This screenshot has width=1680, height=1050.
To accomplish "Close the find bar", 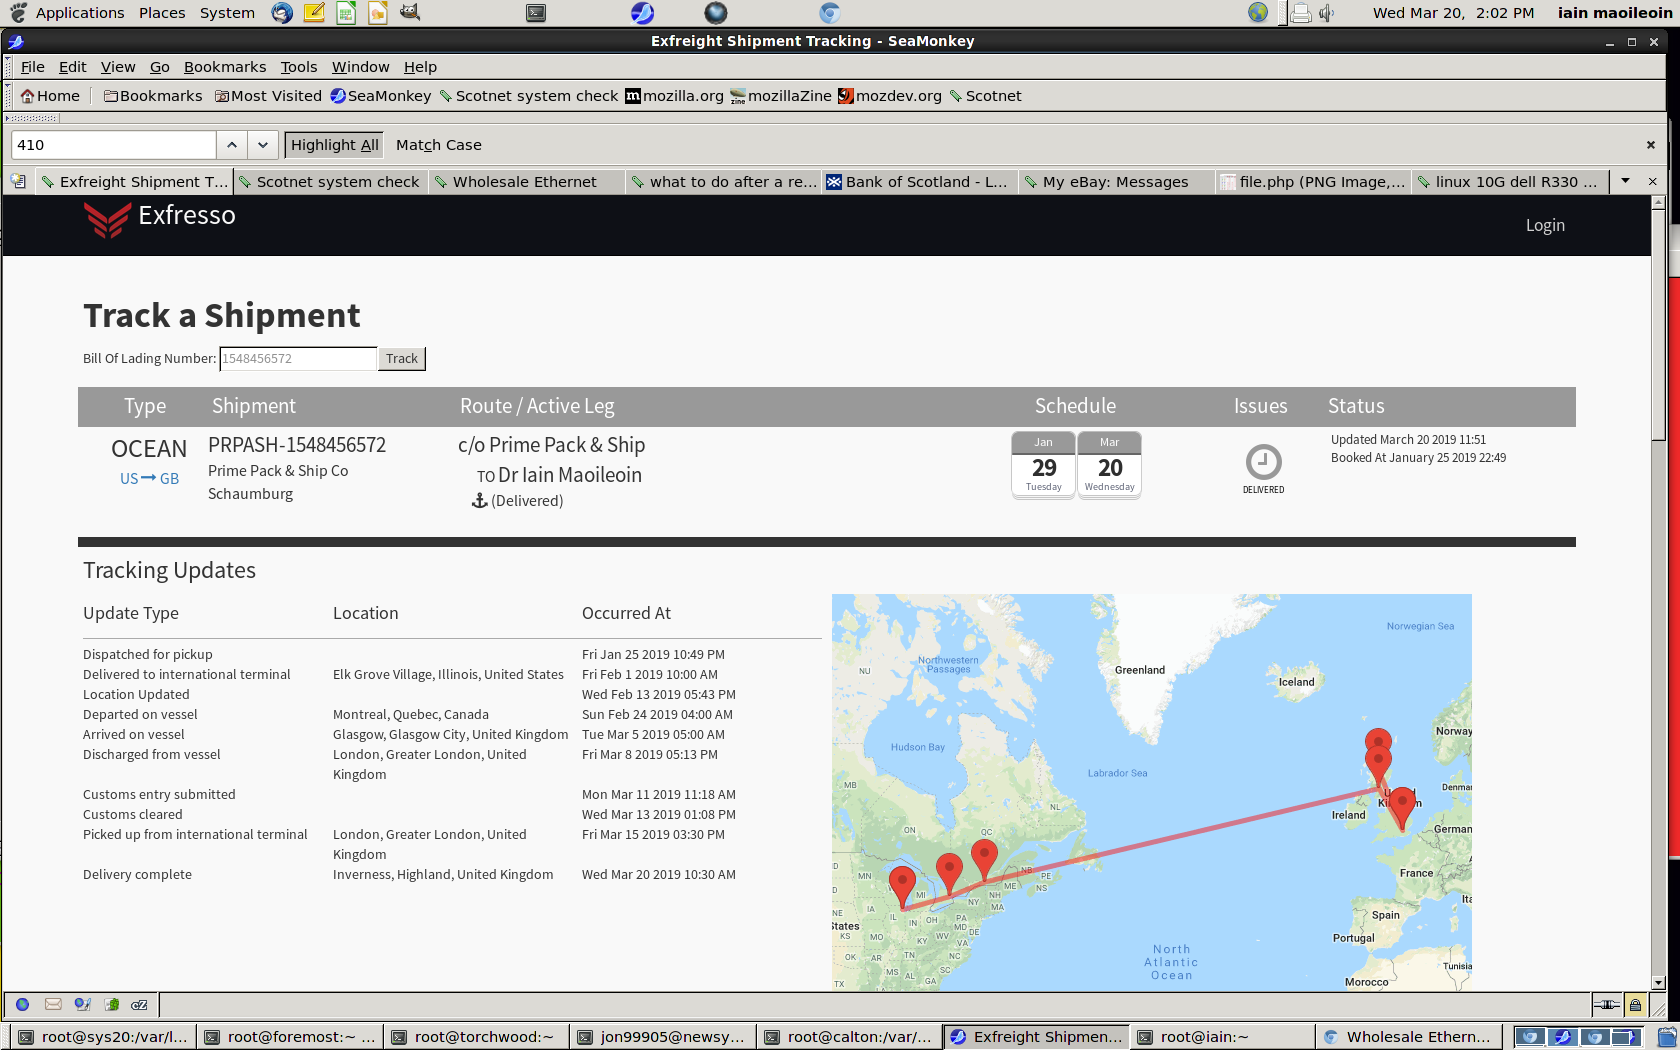I will coord(1651,145).
